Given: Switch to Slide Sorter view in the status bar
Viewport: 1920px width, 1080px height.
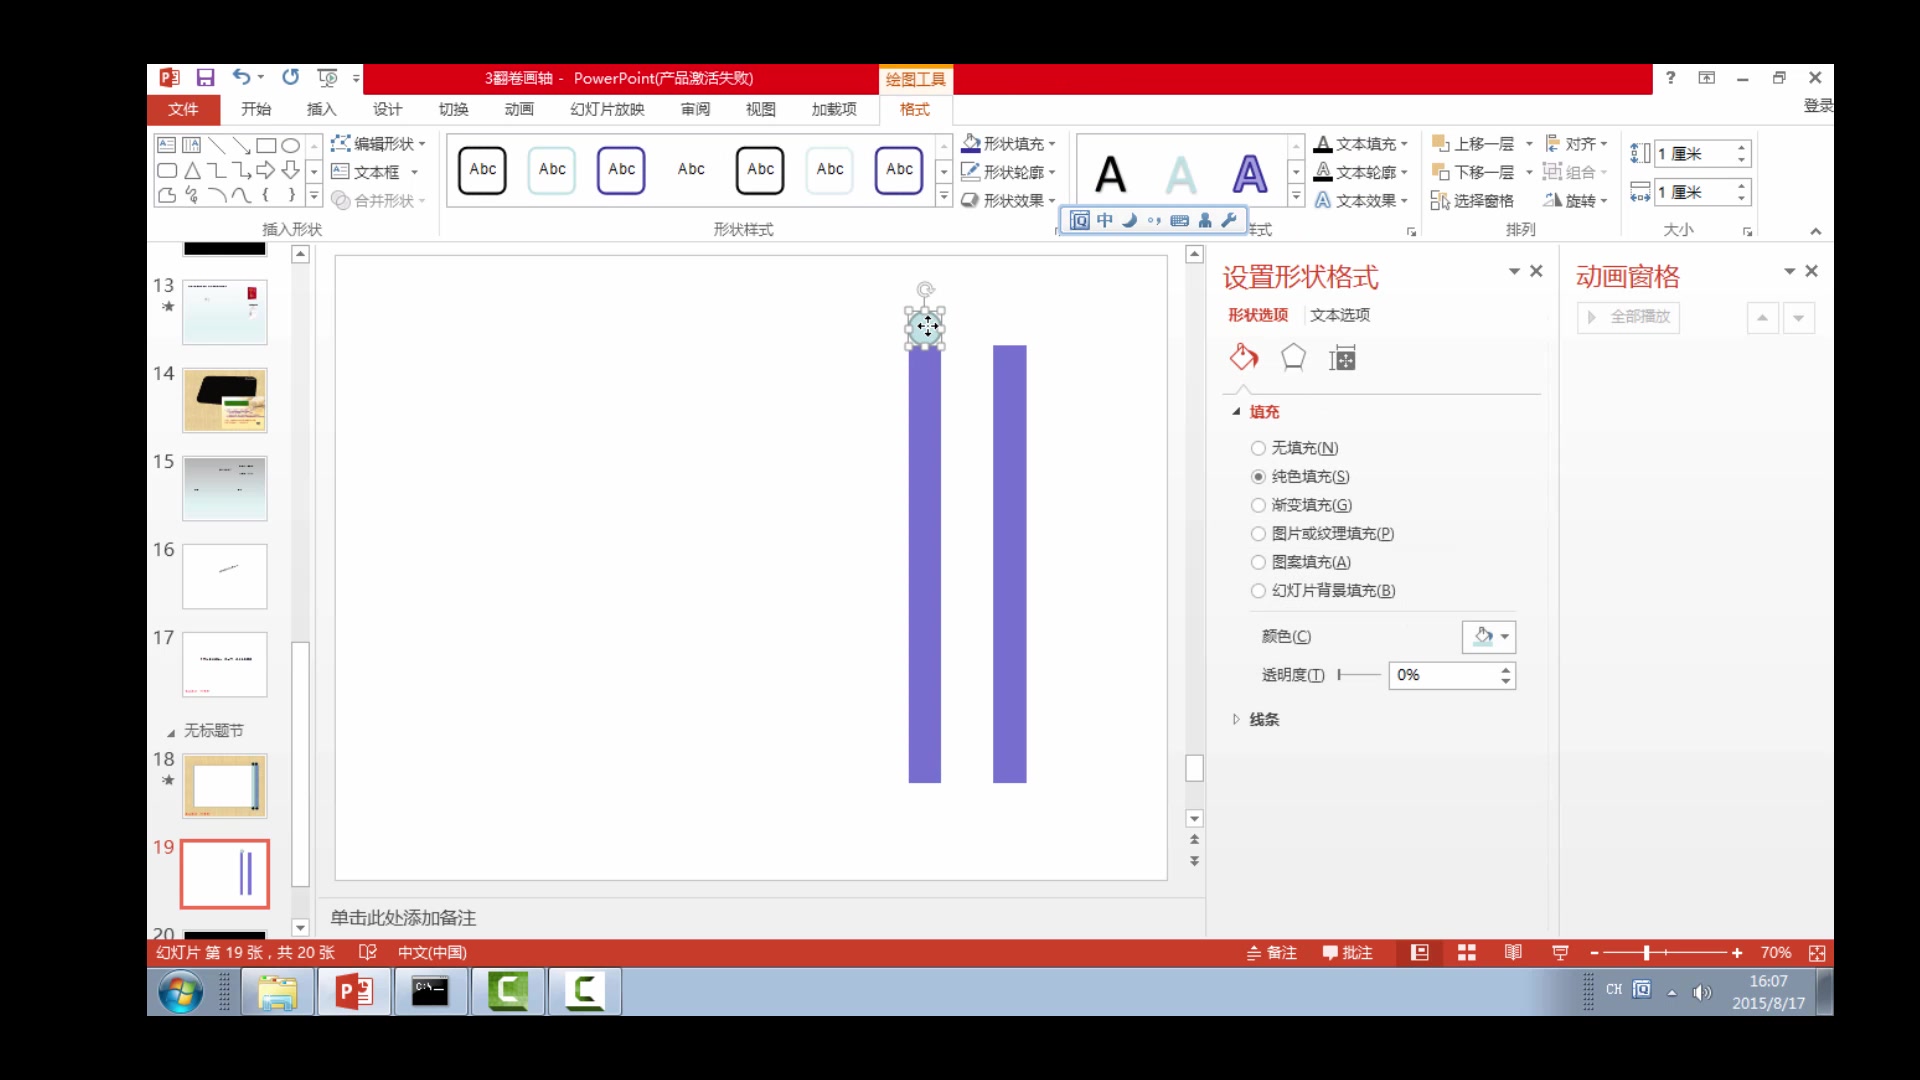Looking at the screenshot, I should 1467,953.
